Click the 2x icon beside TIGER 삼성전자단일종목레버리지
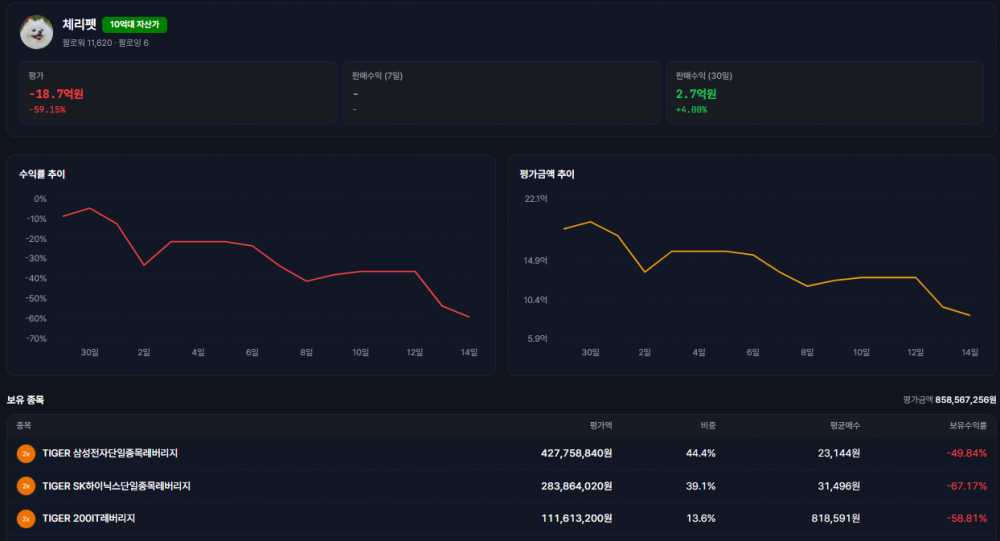 click(26, 454)
